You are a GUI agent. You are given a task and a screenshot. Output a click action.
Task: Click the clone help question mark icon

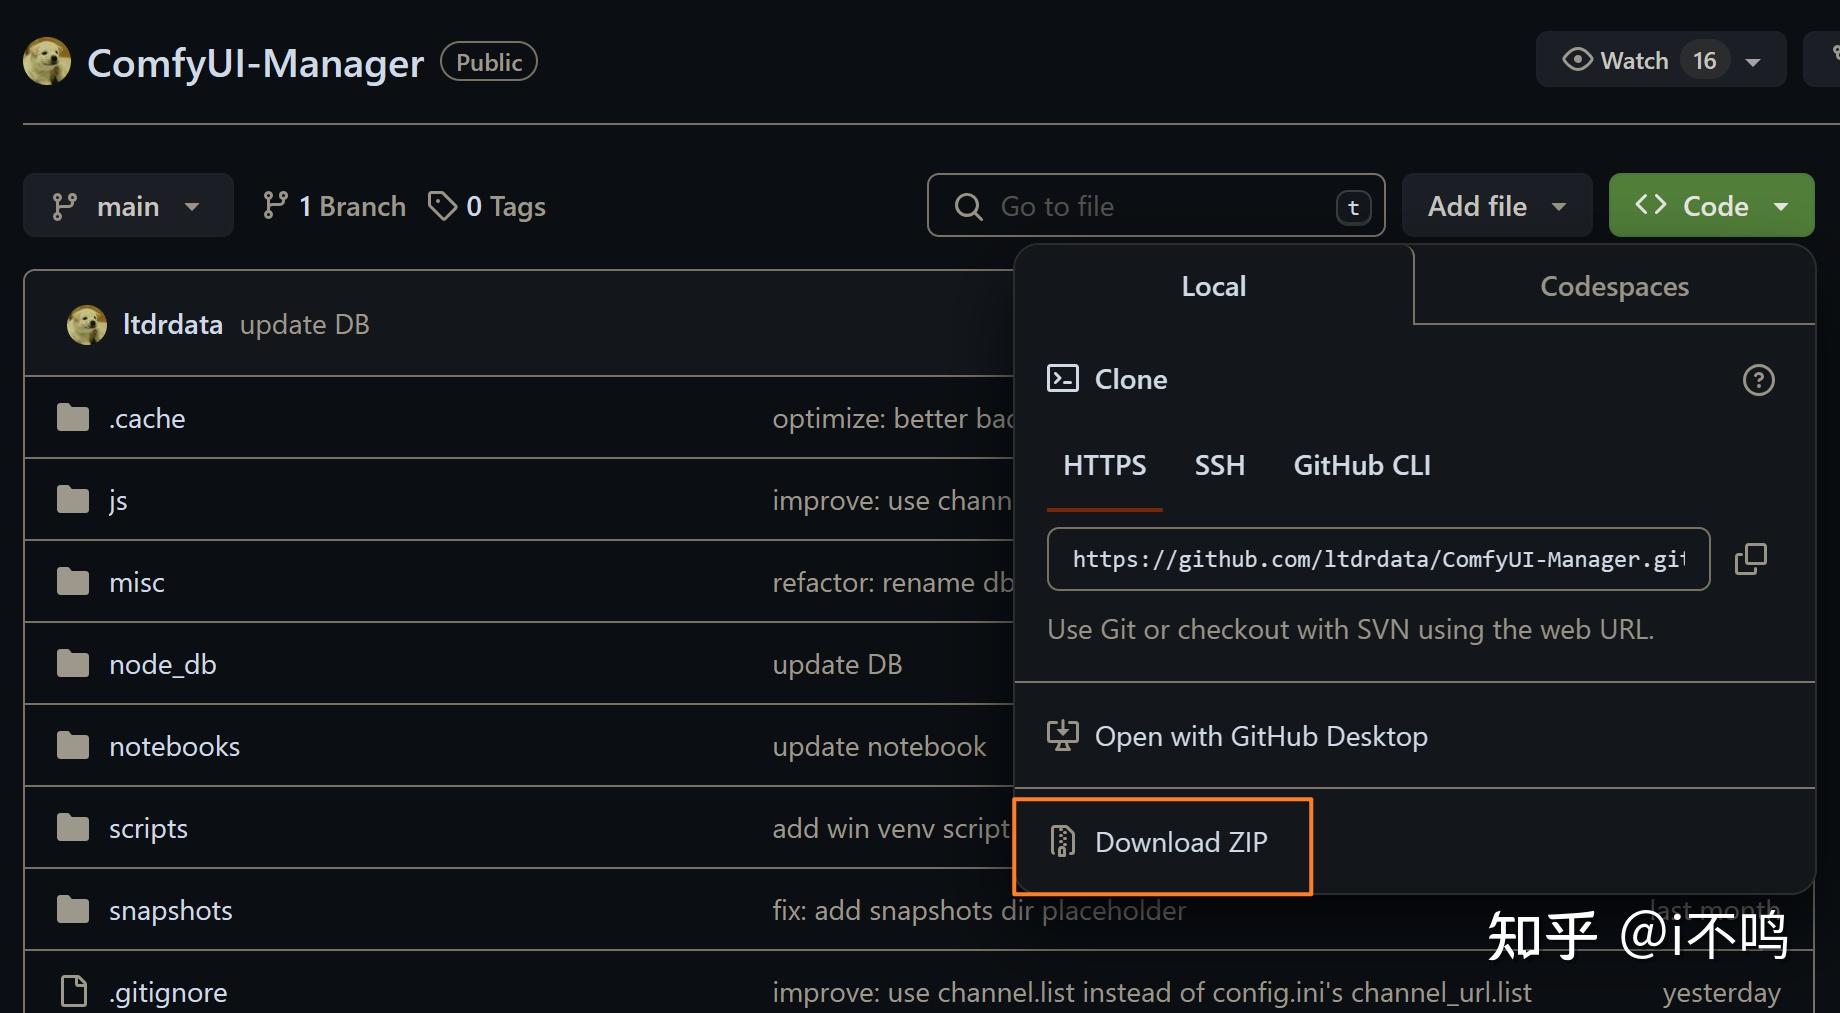tap(1758, 380)
